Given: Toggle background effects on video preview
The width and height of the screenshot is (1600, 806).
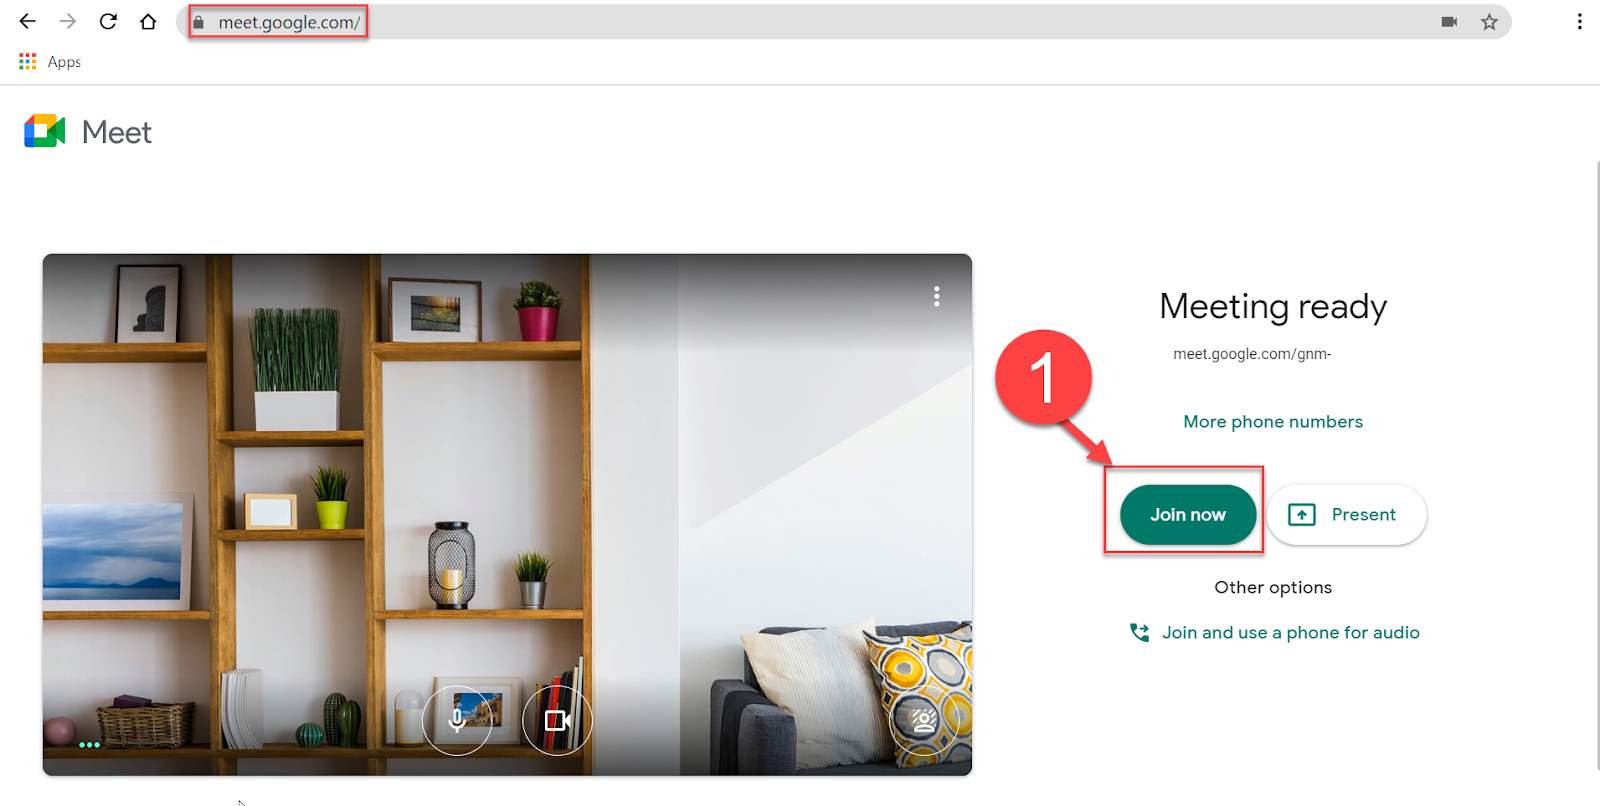Looking at the screenshot, I should click(923, 720).
